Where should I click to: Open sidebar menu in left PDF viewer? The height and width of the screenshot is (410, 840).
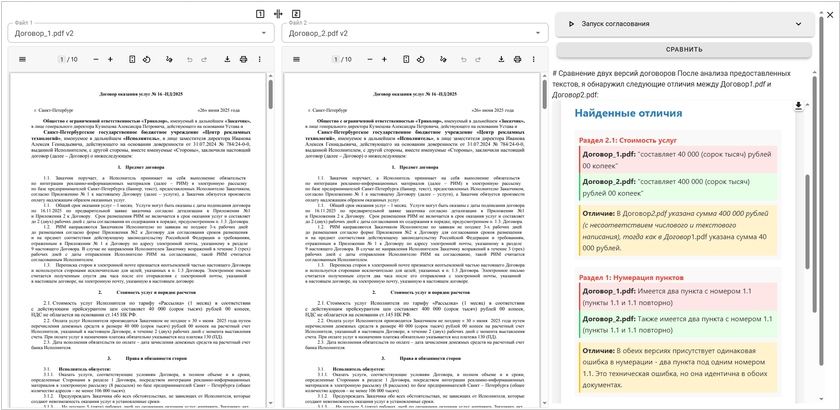point(23,60)
